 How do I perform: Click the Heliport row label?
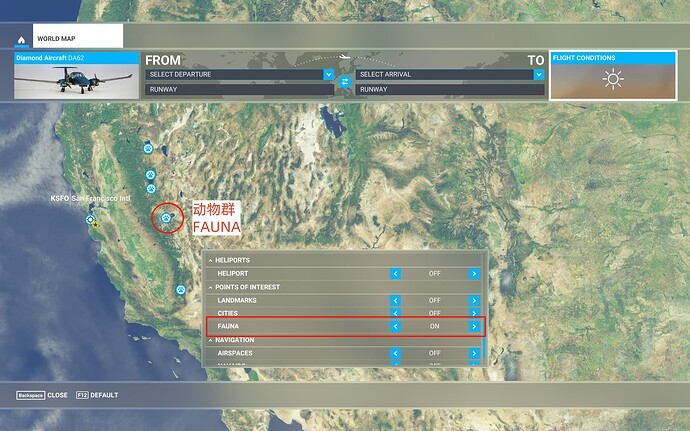(233, 273)
